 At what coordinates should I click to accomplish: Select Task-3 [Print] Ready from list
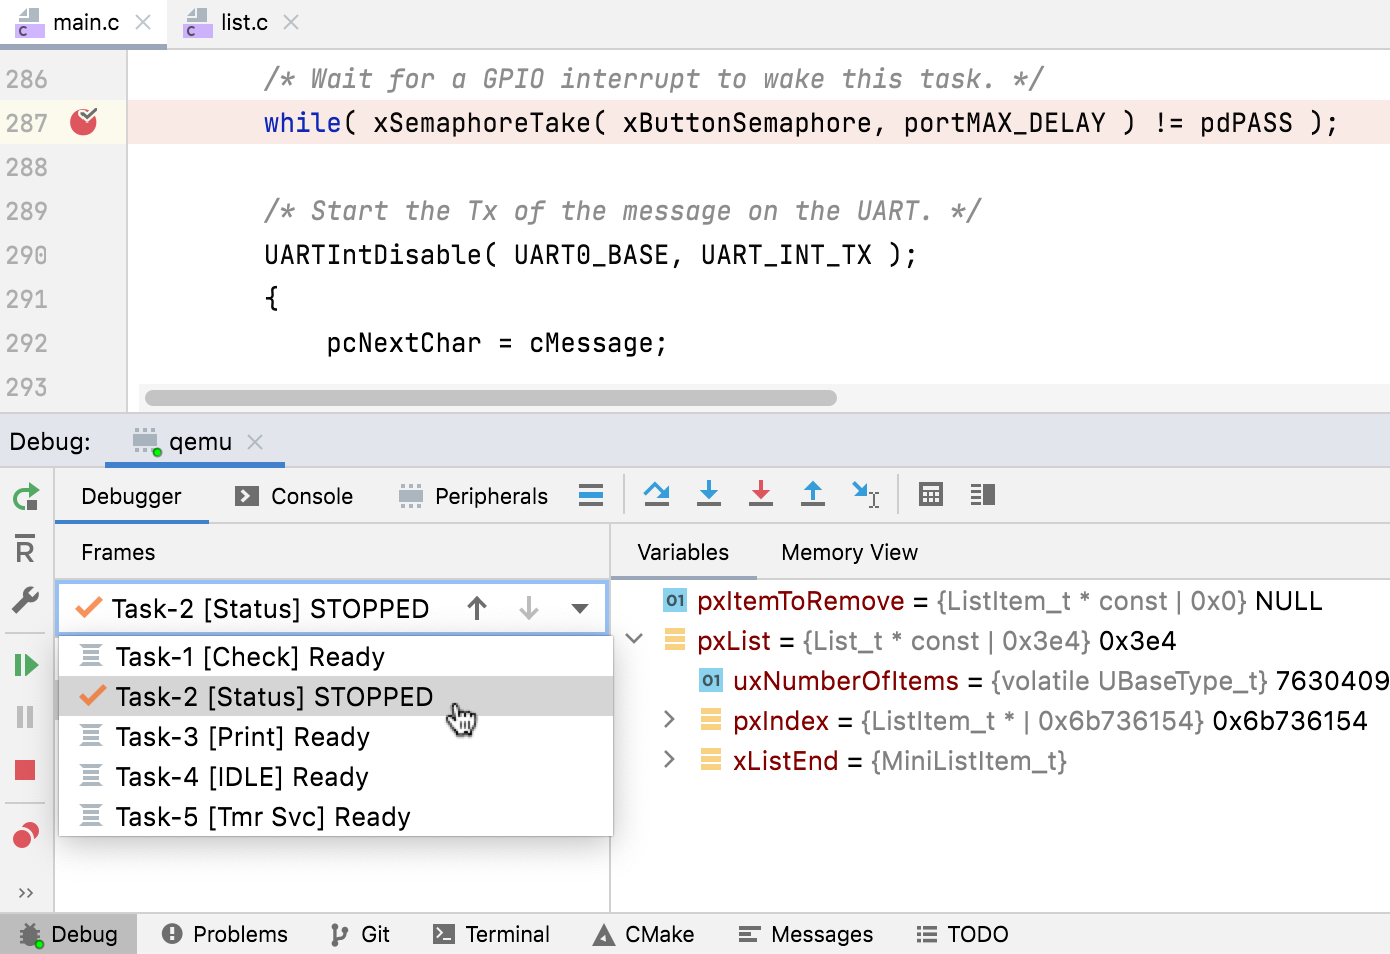tap(242, 737)
